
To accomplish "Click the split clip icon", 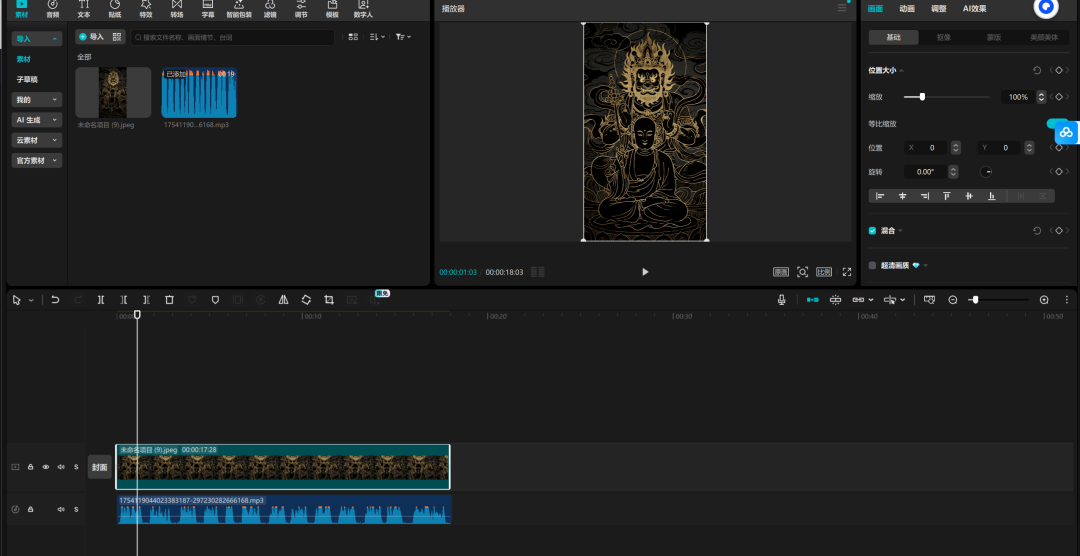I will 101,300.
